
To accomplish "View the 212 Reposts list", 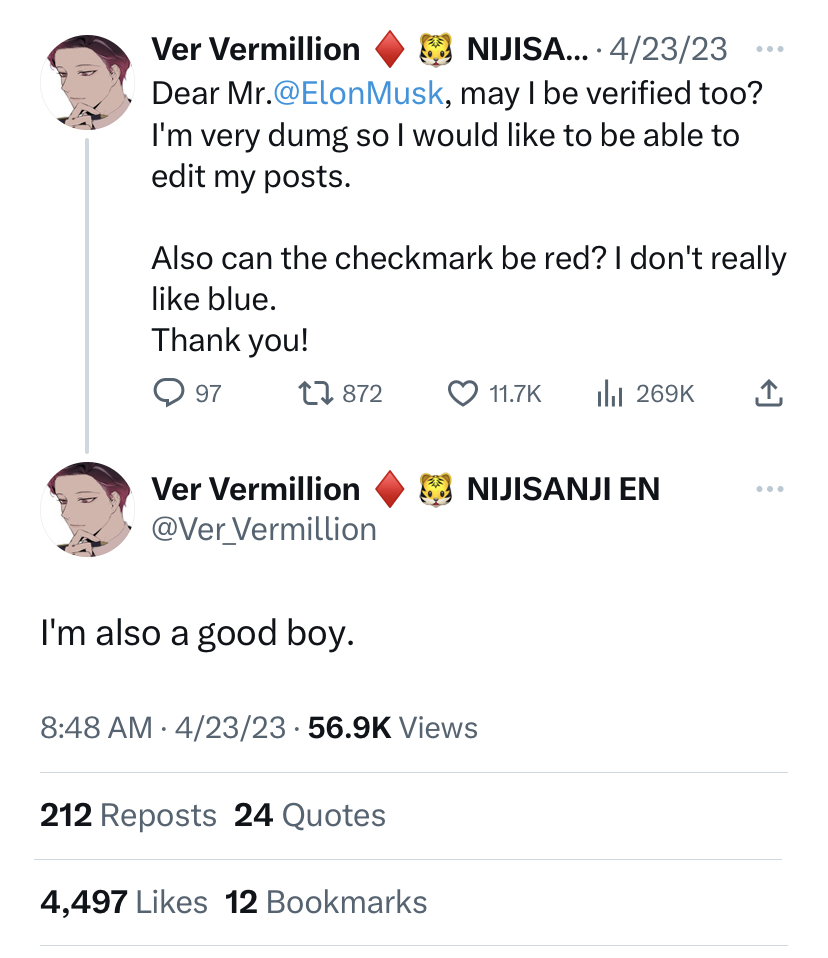I will point(128,815).
